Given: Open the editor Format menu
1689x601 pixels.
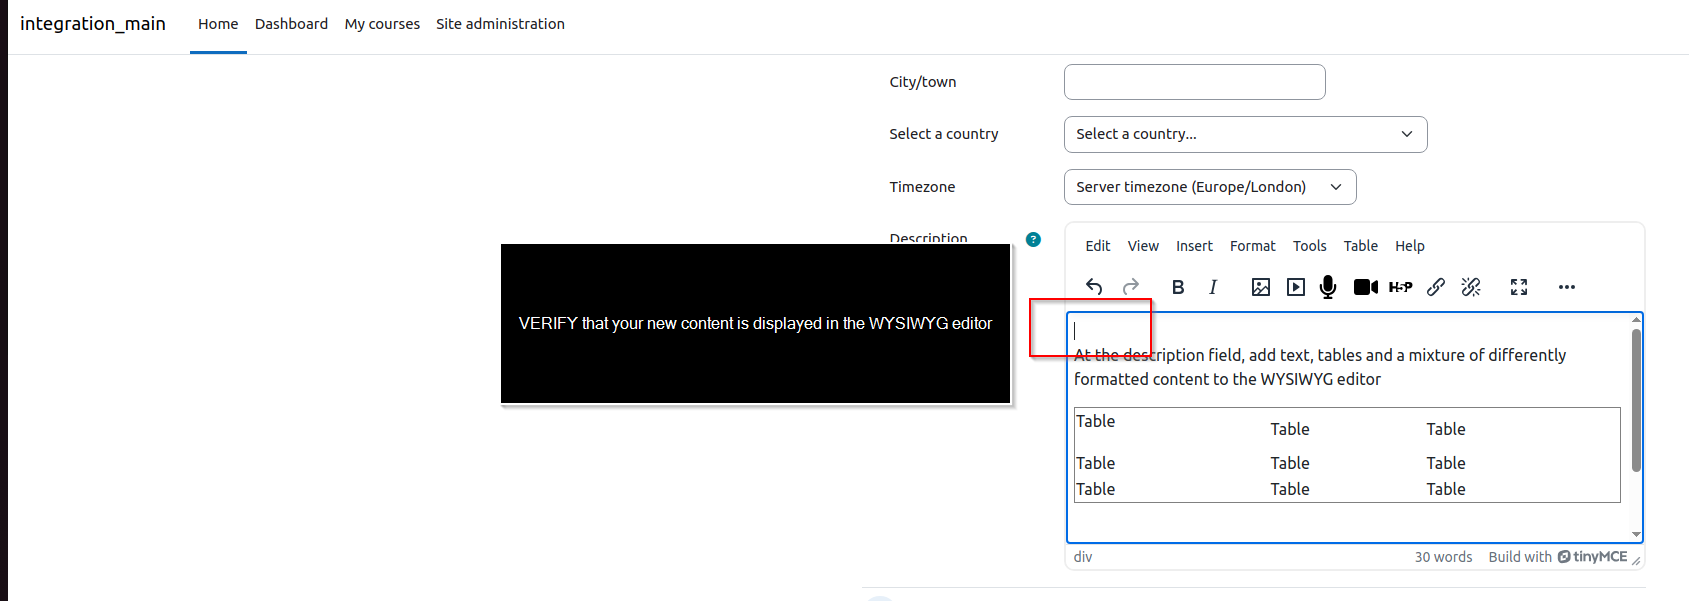Looking at the screenshot, I should [x=1253, y=246].
